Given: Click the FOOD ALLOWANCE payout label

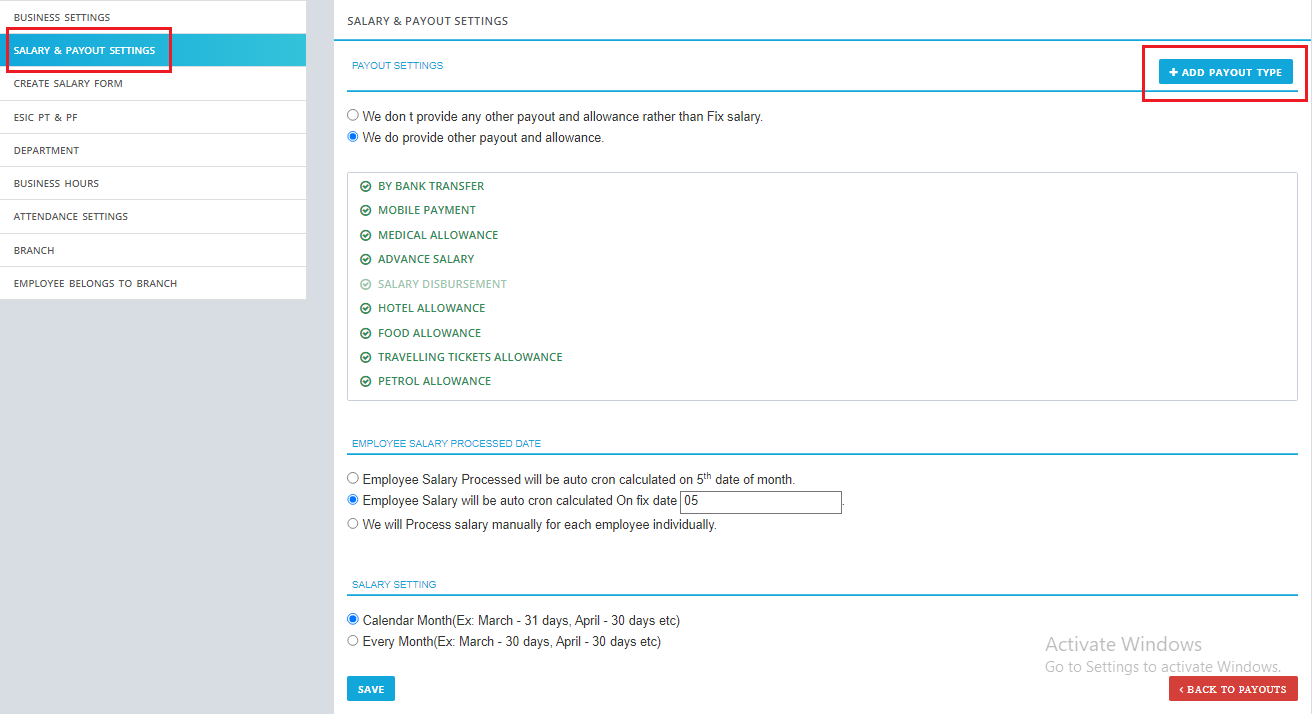Looking at the screenshot, I should (430, 334).
